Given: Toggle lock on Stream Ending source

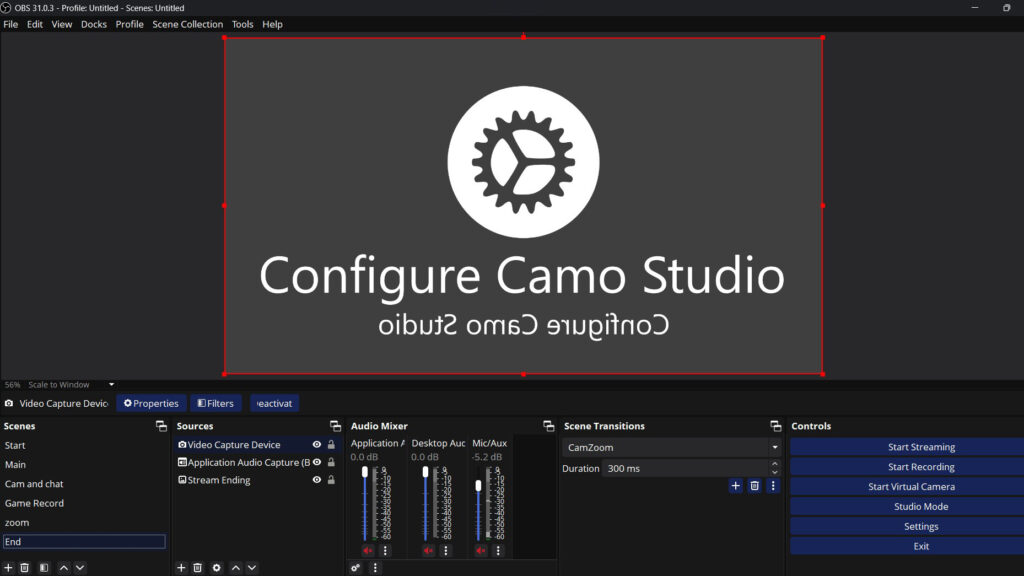Looking at the screenshot, I should pyautogui.click(x=331, y=480).
